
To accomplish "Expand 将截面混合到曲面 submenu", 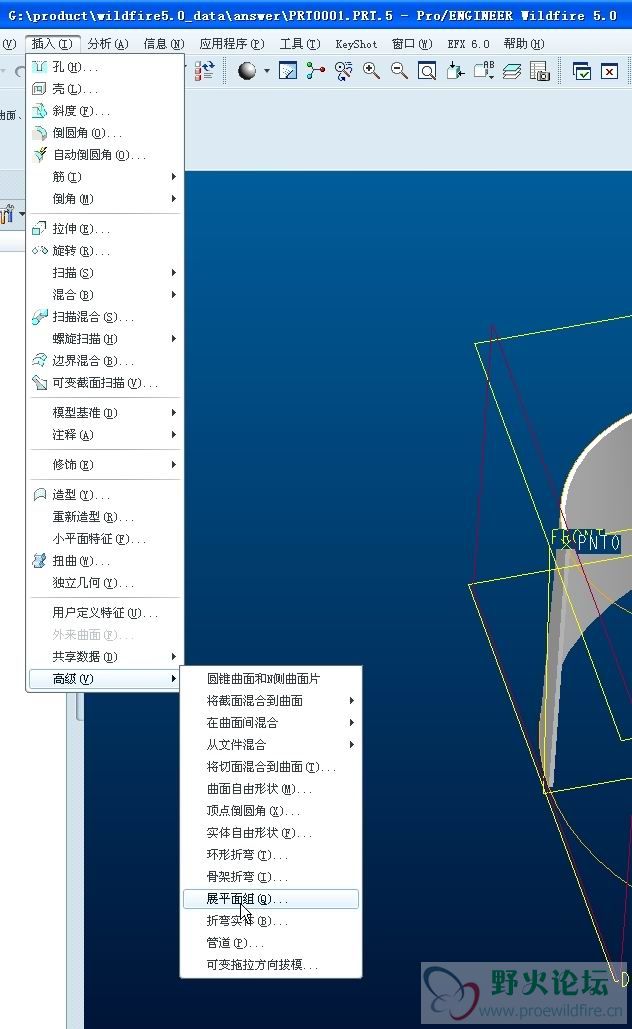I will 271,701.
